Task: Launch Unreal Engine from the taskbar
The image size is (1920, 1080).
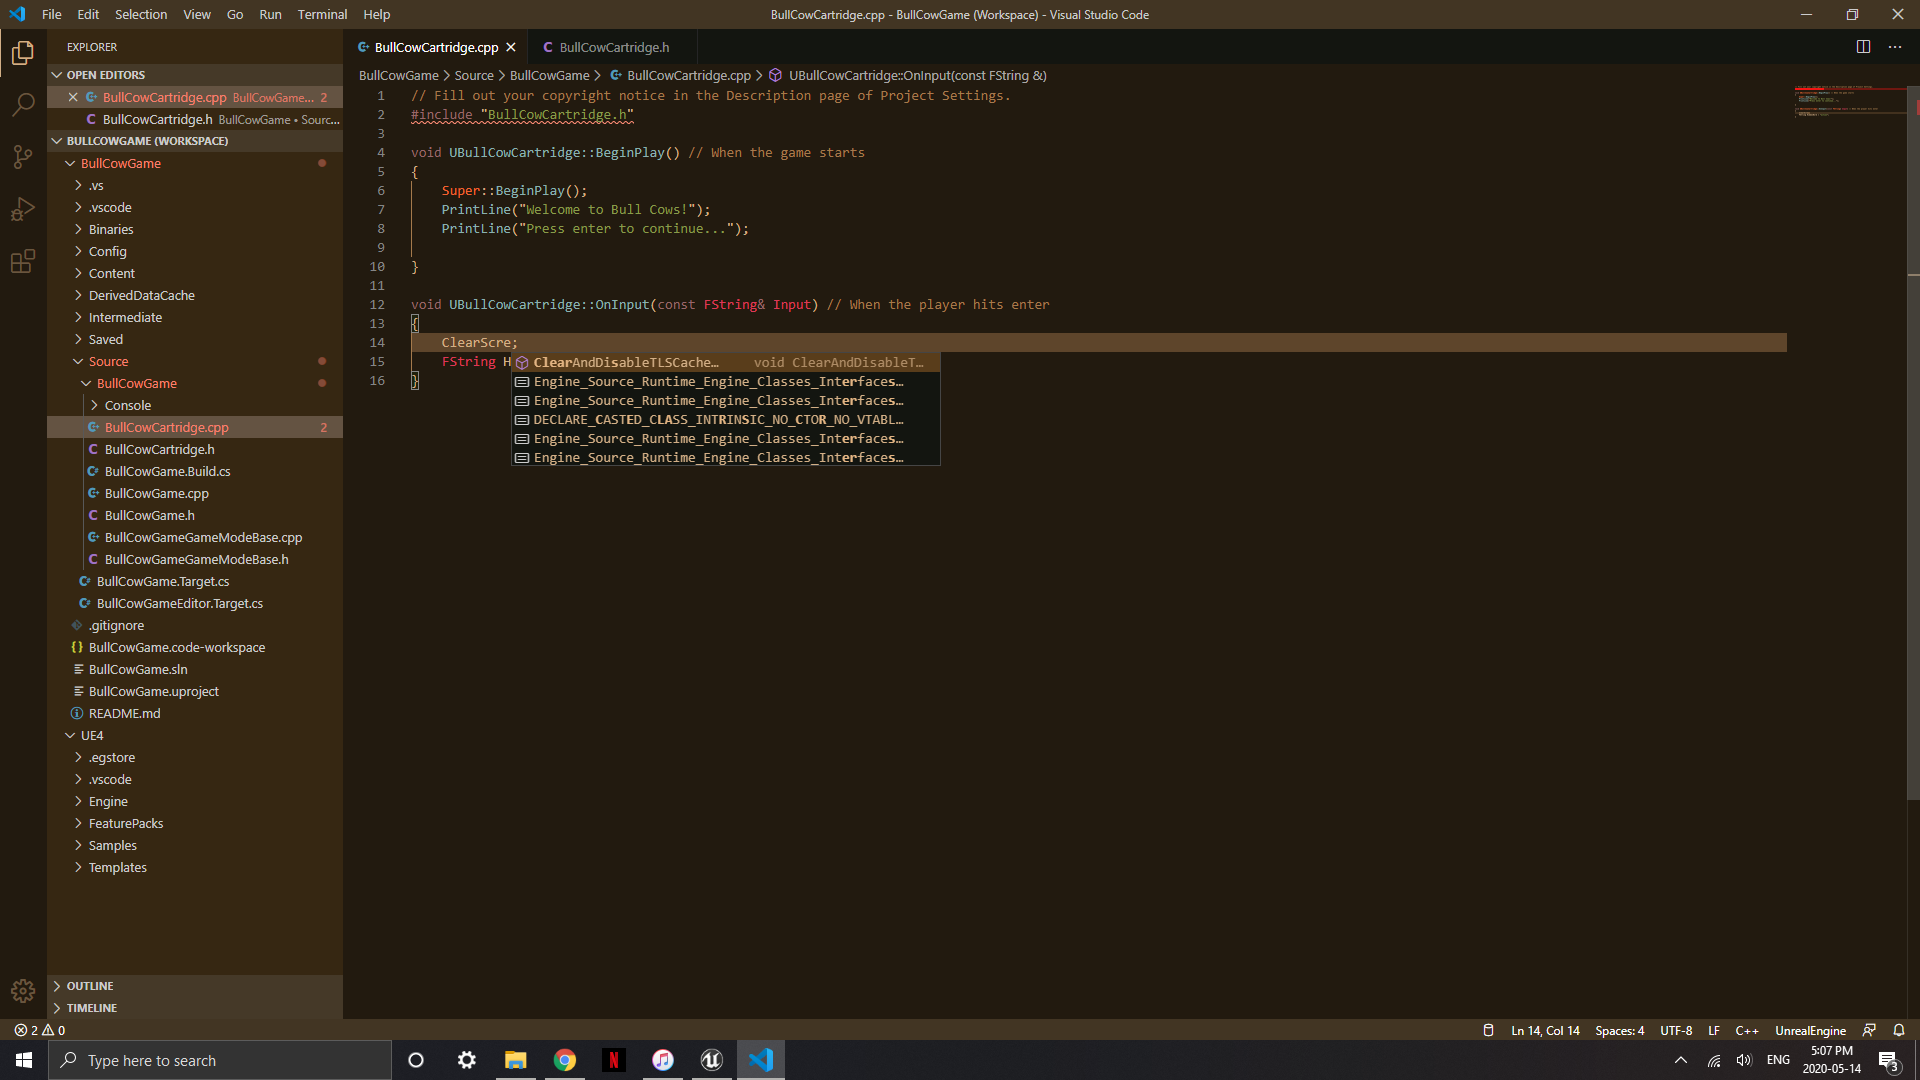Action: pos(711,1059)
